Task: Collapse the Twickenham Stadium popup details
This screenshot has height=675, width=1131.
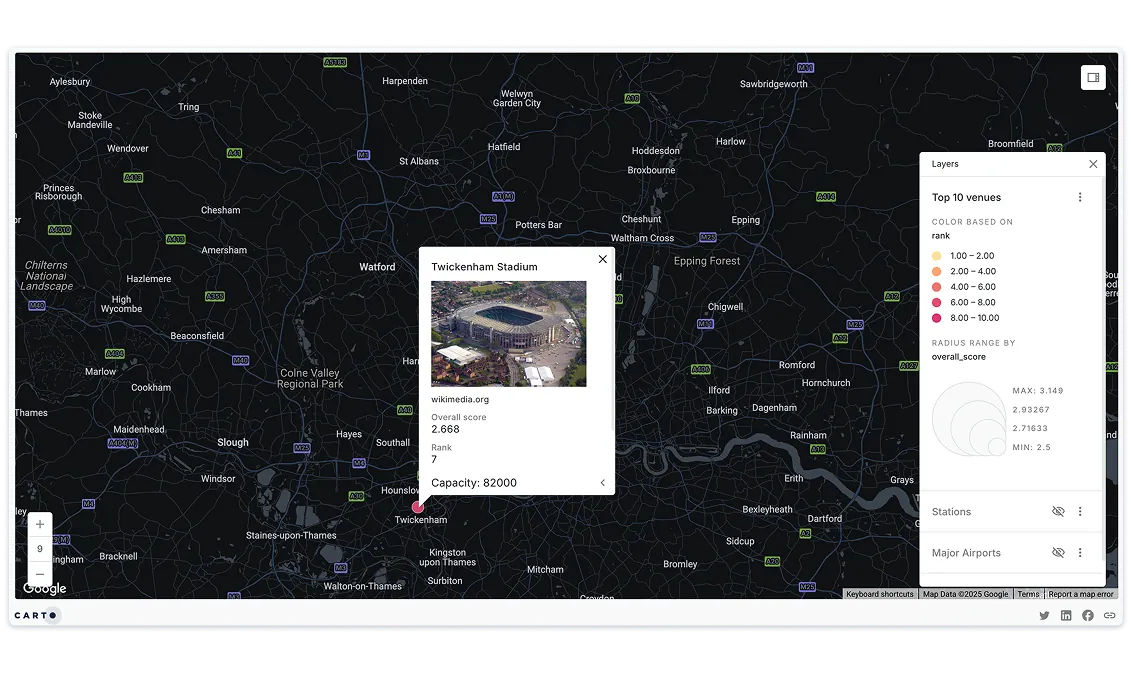Action: (602, 482)
